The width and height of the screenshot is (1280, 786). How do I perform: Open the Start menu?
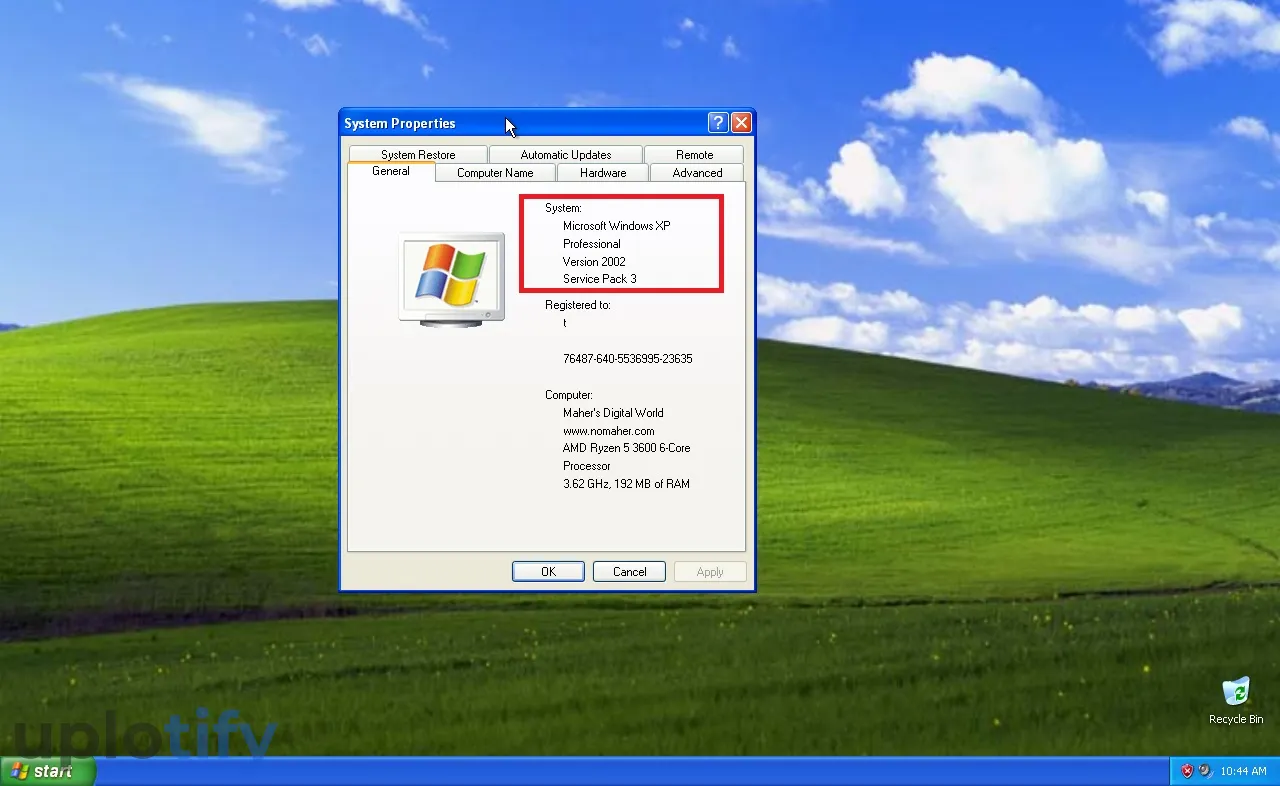click(47, 771)
